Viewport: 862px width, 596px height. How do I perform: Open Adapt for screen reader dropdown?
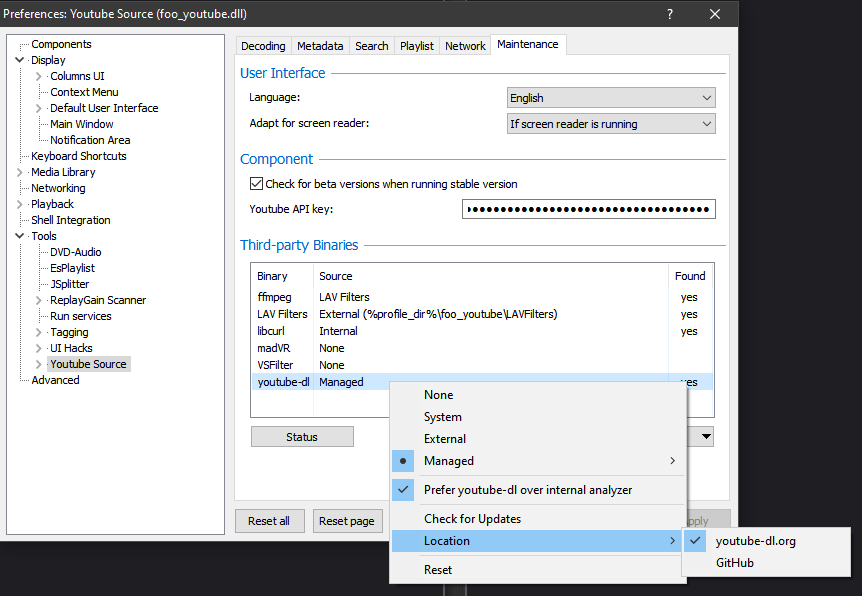[x=611, y=124]
